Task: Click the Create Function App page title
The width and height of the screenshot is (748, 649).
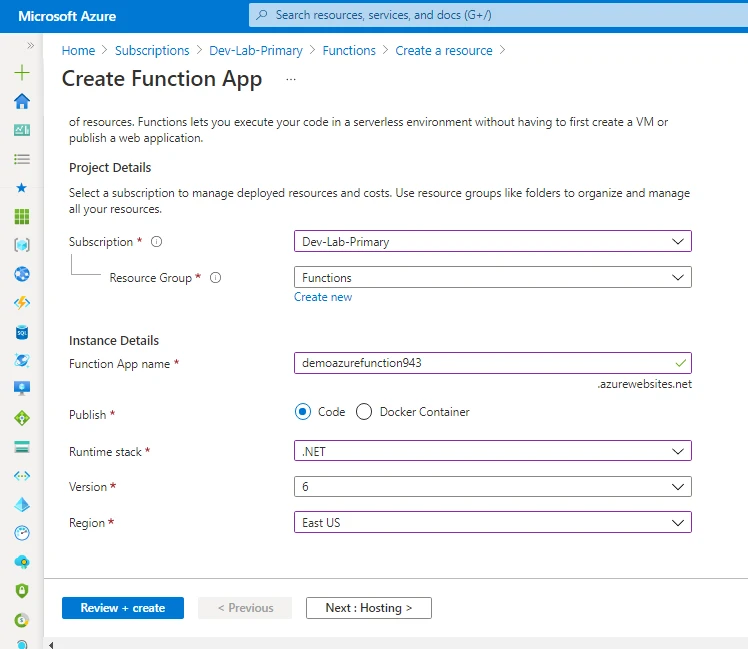Action: pos(162,79)
